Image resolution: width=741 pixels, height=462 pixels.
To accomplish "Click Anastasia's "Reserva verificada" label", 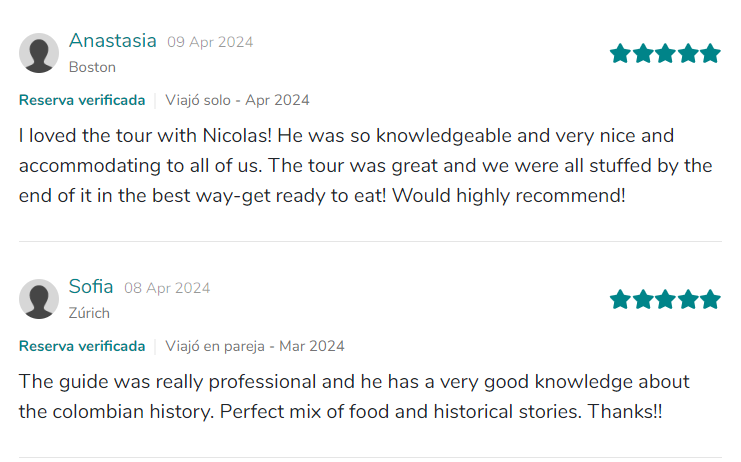I will pos(82,100).
